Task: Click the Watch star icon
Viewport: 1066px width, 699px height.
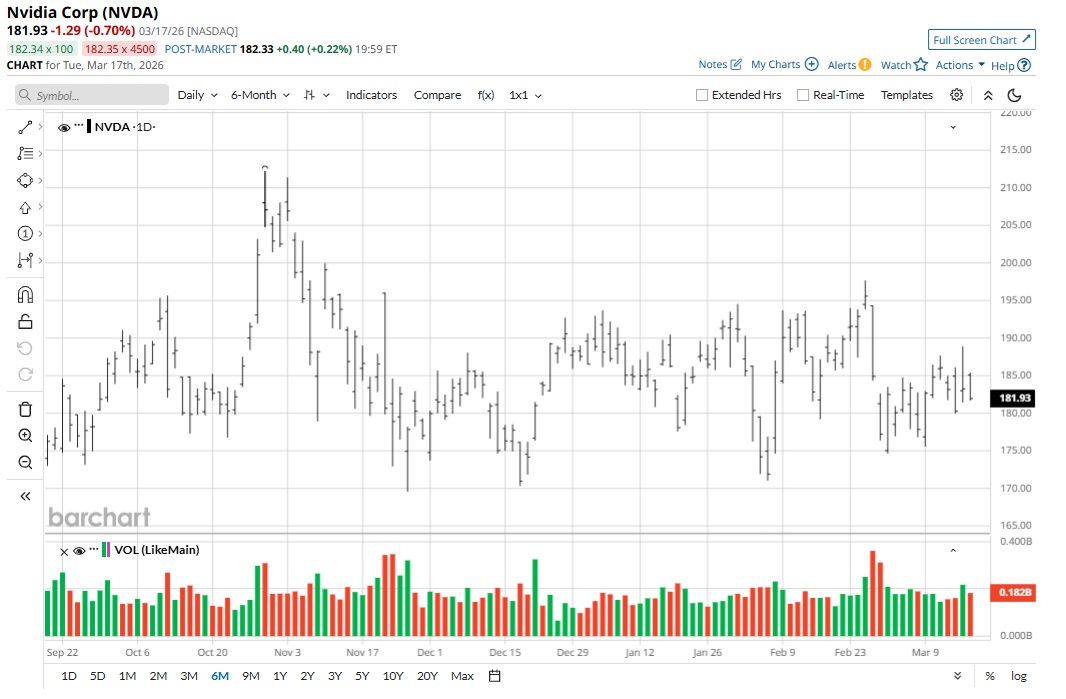Action: click(x=921, y=65)
